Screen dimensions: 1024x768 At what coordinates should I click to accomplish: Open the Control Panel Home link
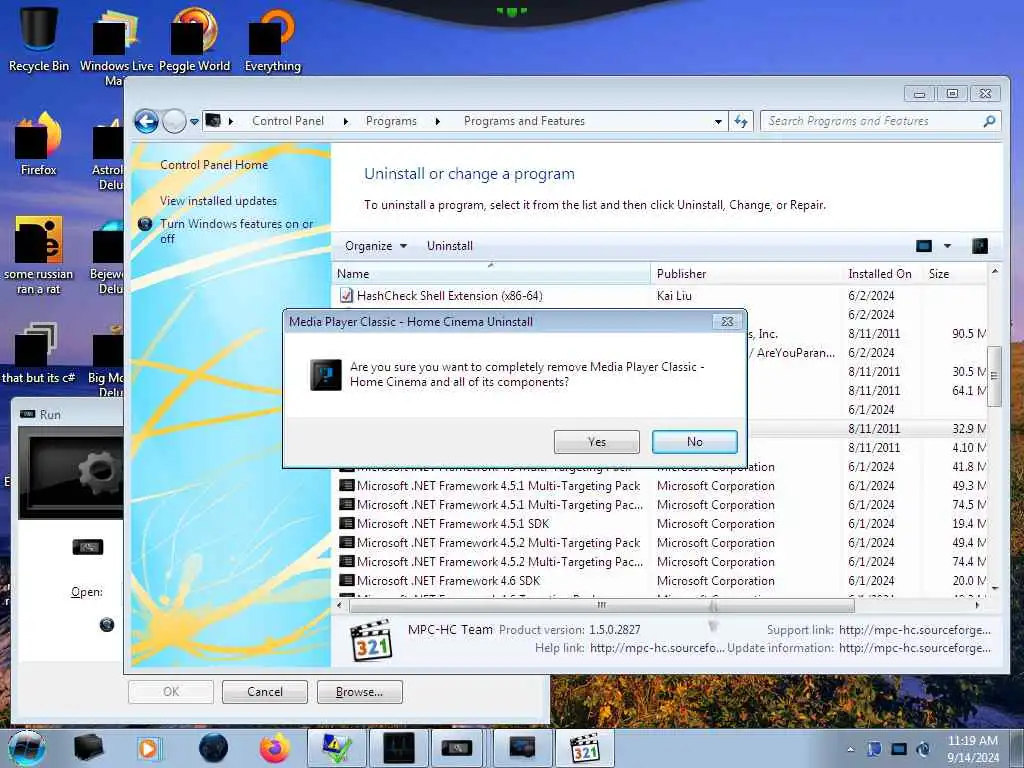214,165
